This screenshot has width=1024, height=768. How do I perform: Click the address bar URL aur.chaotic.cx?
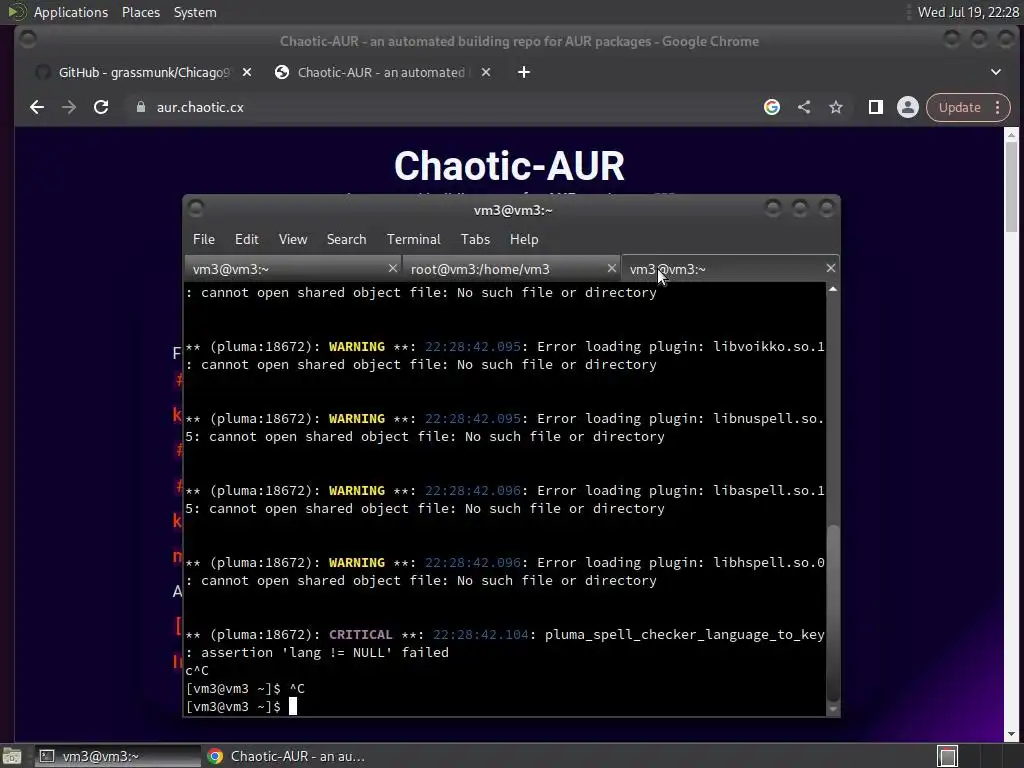(x=200, y=107)
